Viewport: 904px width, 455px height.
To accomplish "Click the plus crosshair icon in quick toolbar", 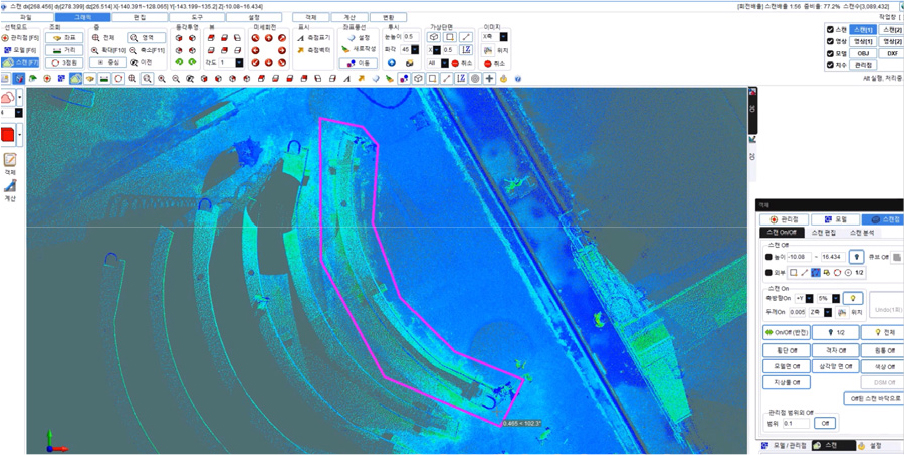I will pyautogui.click(x=489, y=78).
